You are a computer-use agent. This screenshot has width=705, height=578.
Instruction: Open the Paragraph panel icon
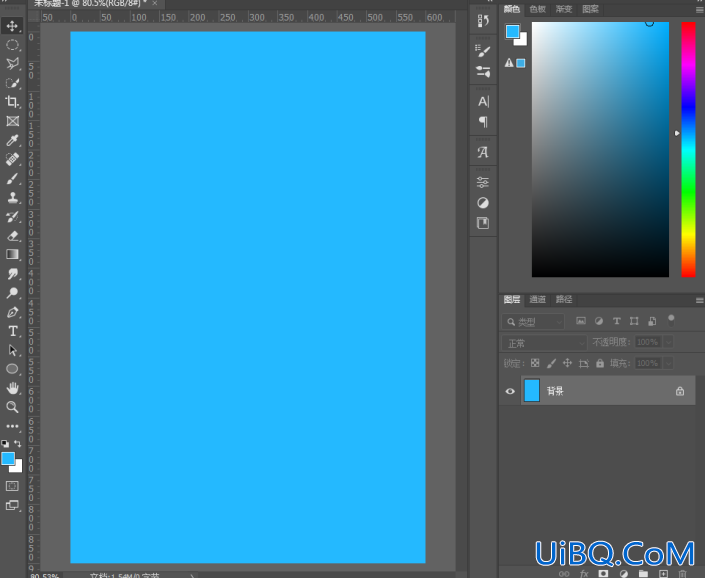click(x=483, y=122)
